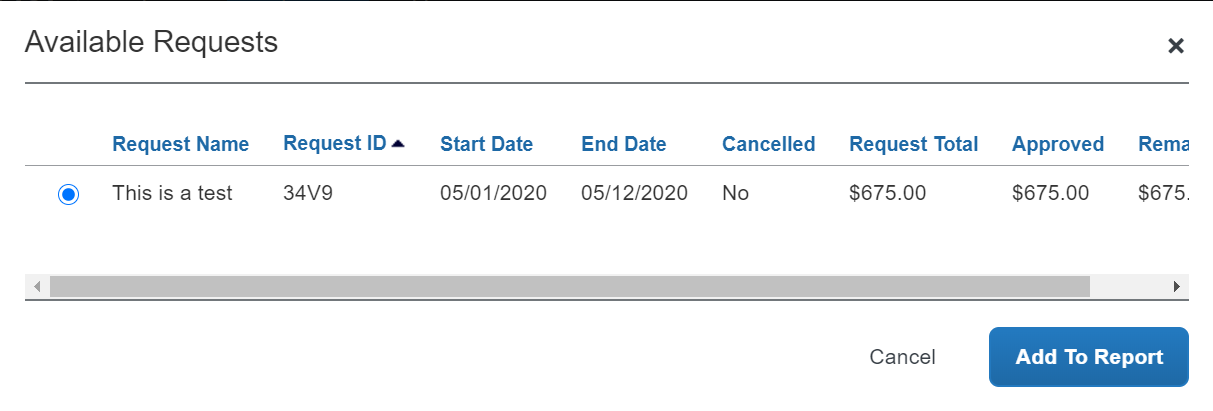
Task: Sort by End Date column
Action: (623, 144)
